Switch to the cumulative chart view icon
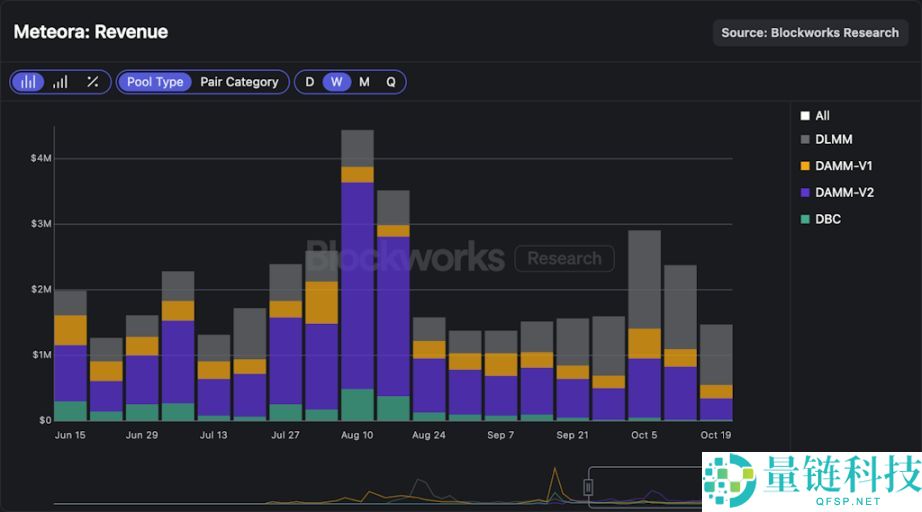The height and width of the screenshot is (512, 922). (x=61, y=82)
